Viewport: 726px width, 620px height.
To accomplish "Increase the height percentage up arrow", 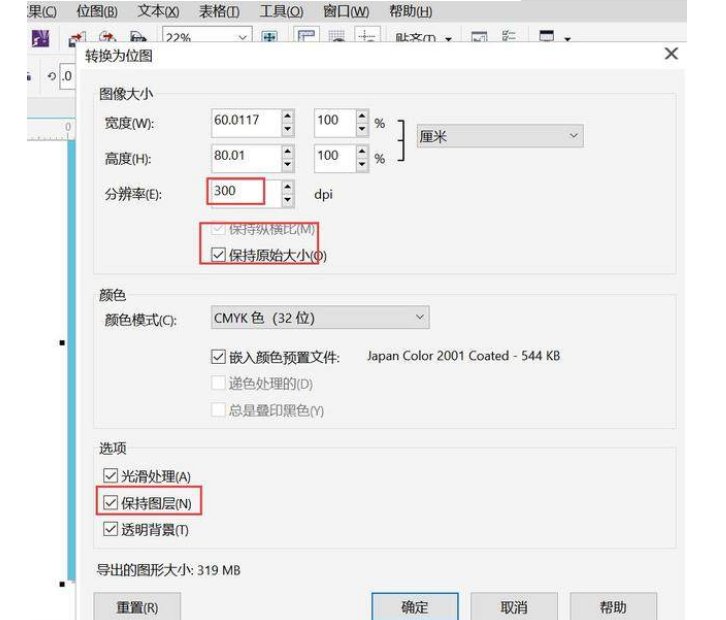I will [362, 151].
